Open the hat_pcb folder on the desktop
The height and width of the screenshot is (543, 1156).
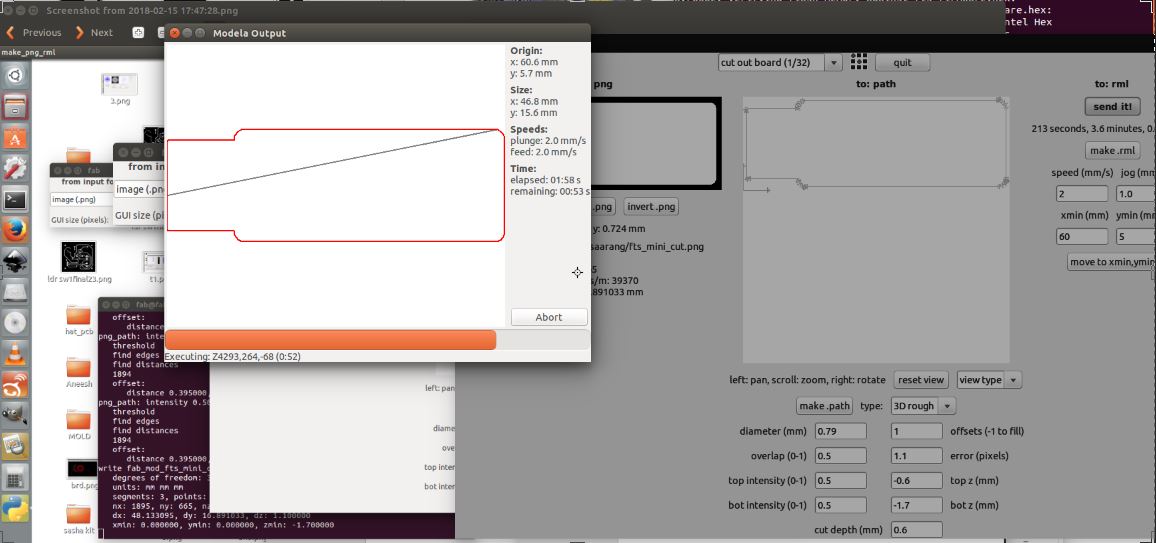tap(78, 316)
